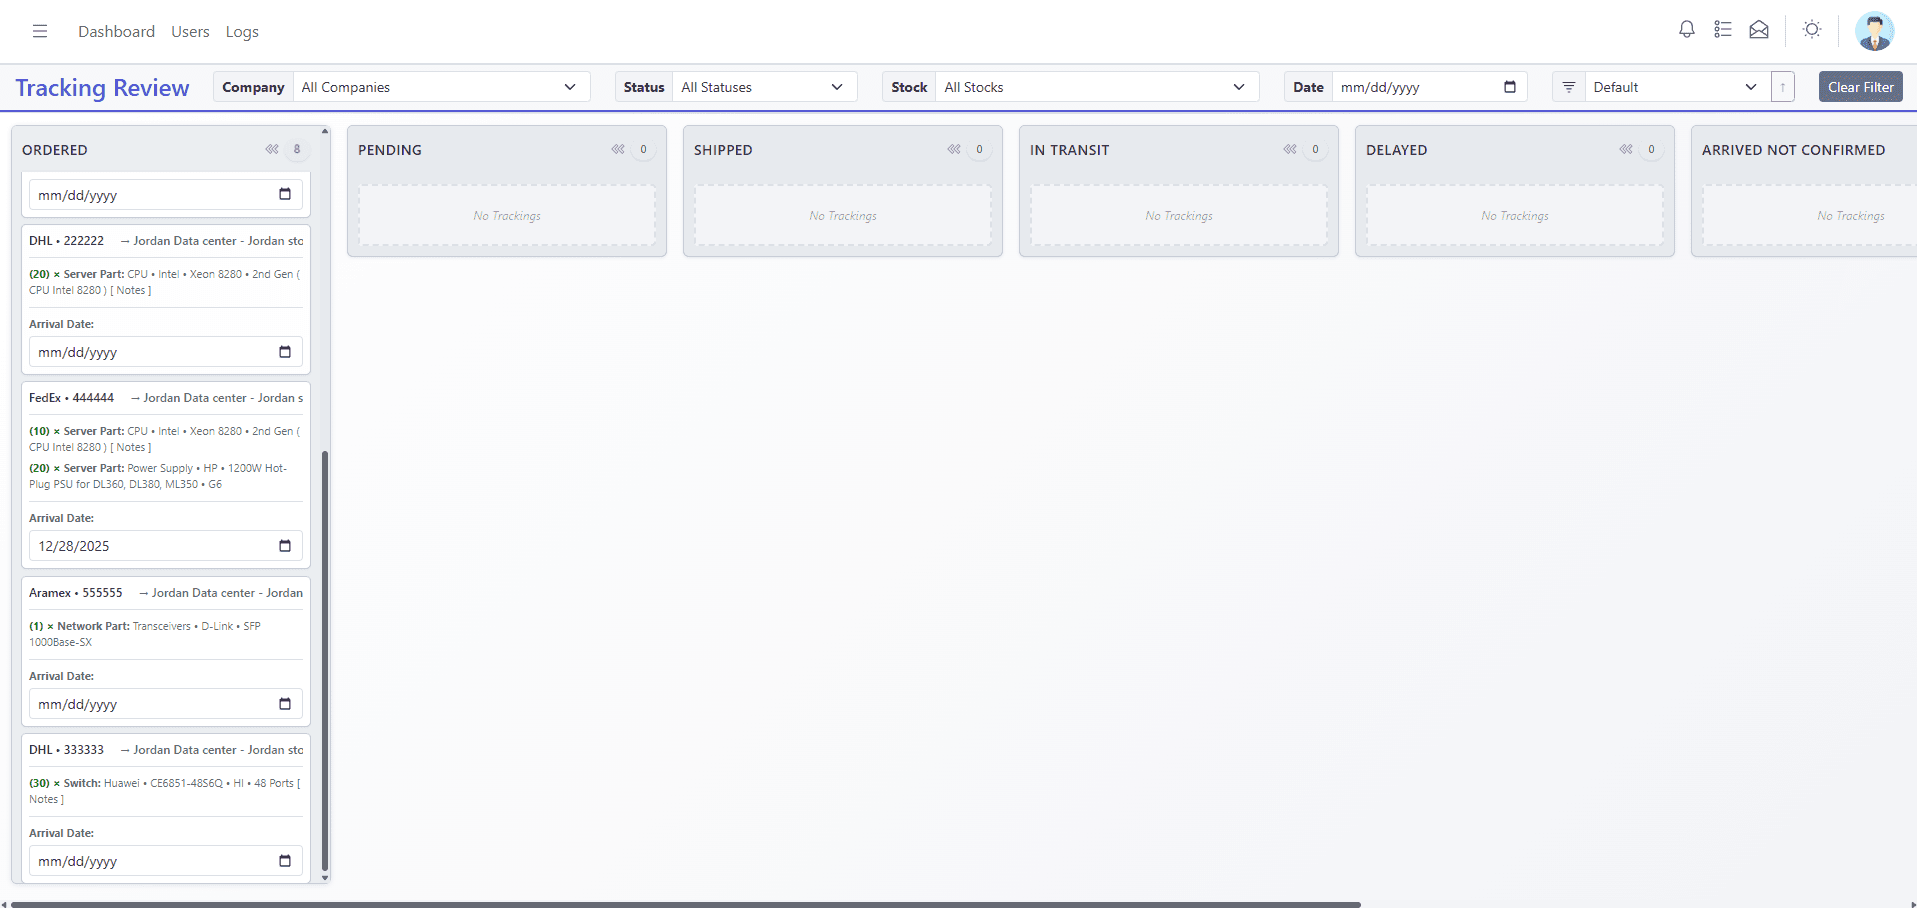Open the All Stocks dropdown

pyautogui.click(x=1097, y=87)
